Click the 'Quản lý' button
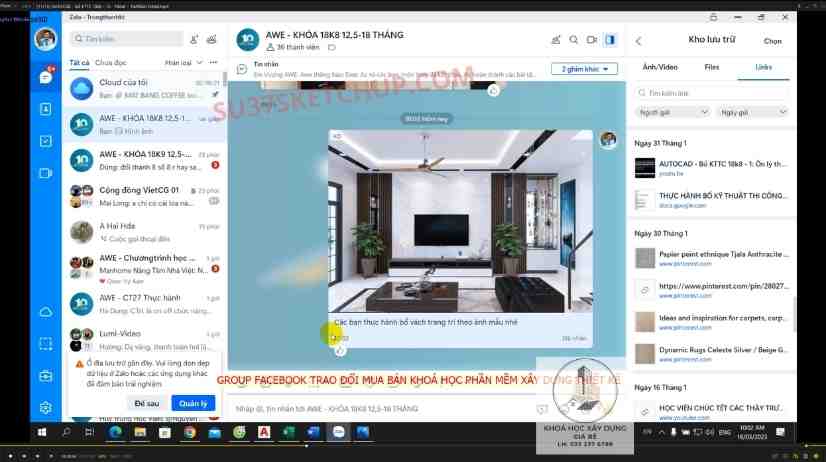Viewport: 826px width, 462px height. 192,402
